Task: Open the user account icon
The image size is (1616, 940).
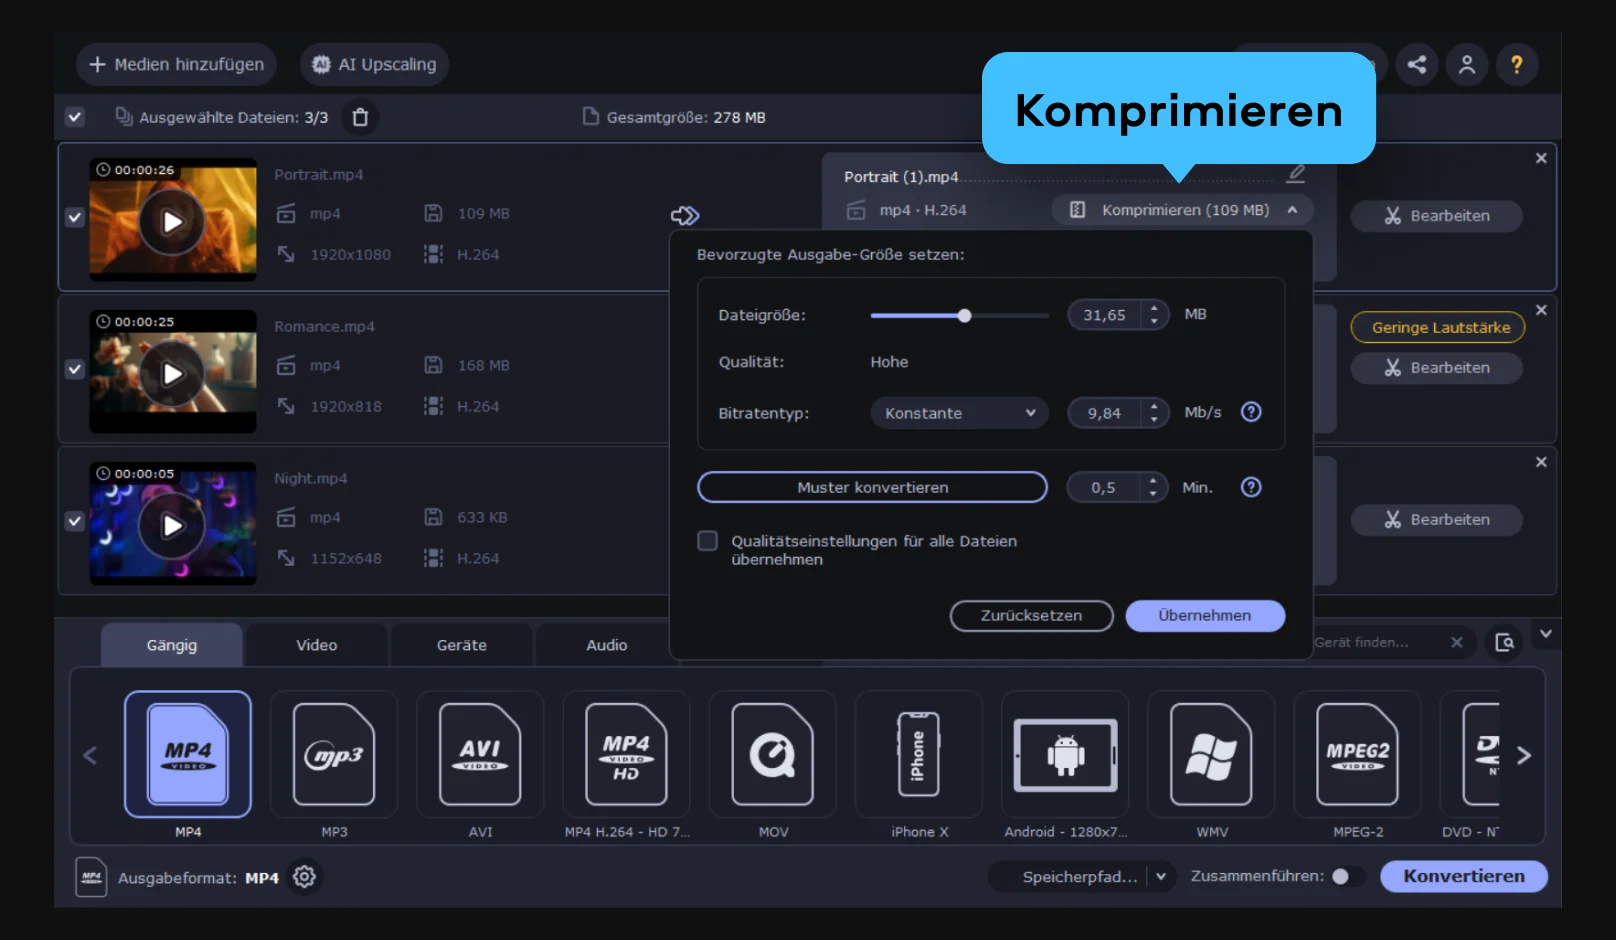Action: pos(1467,65)
